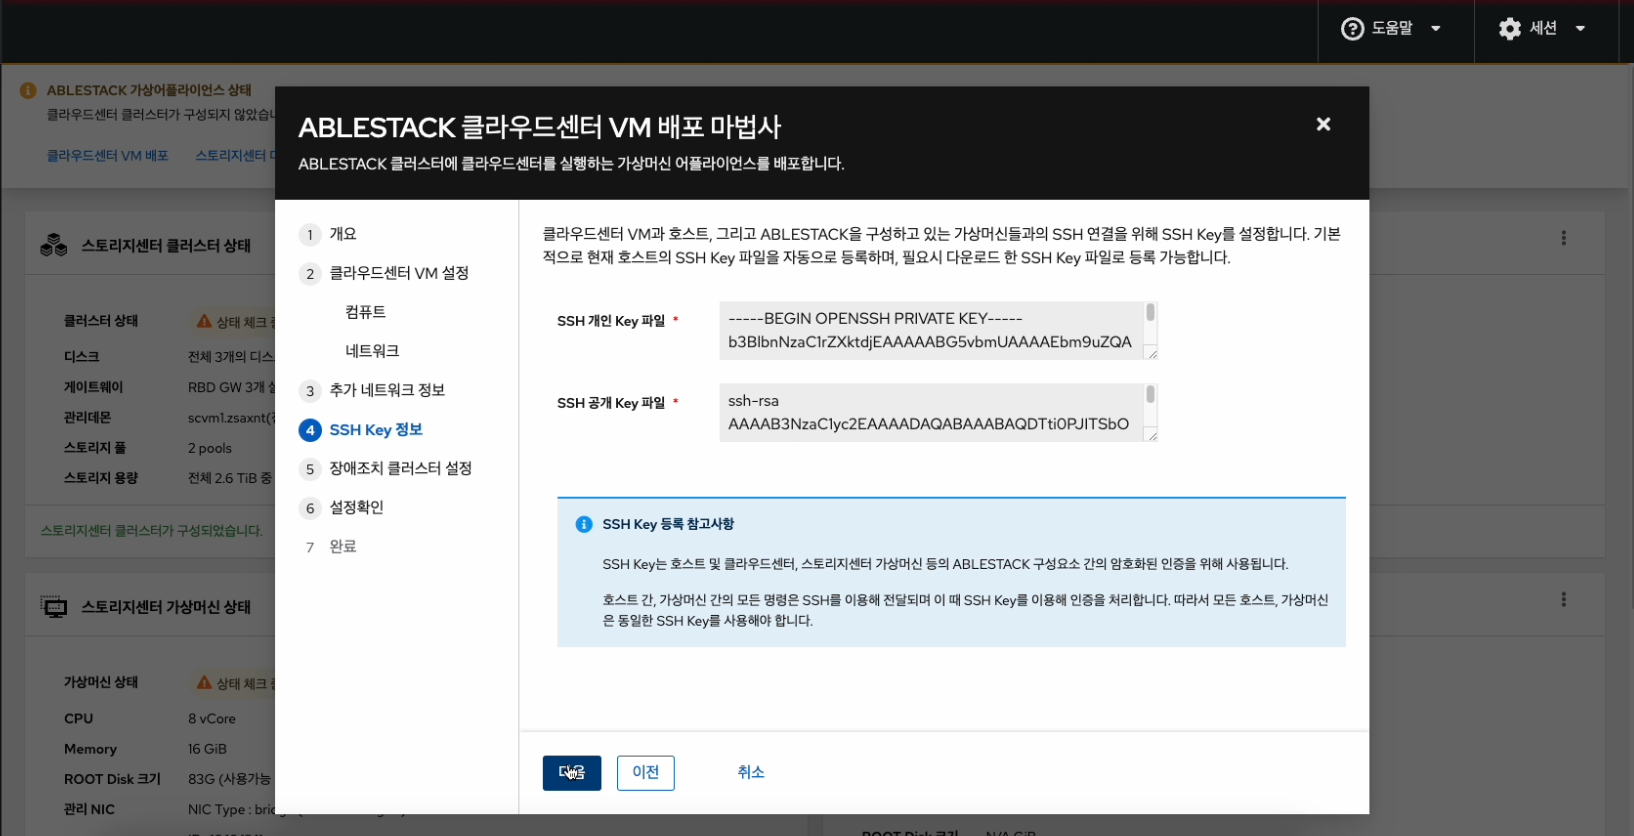Screen dimensions: 1634x836
Task: Click the cluster status warning triangle icon
Action: click(x=204, y=321)
